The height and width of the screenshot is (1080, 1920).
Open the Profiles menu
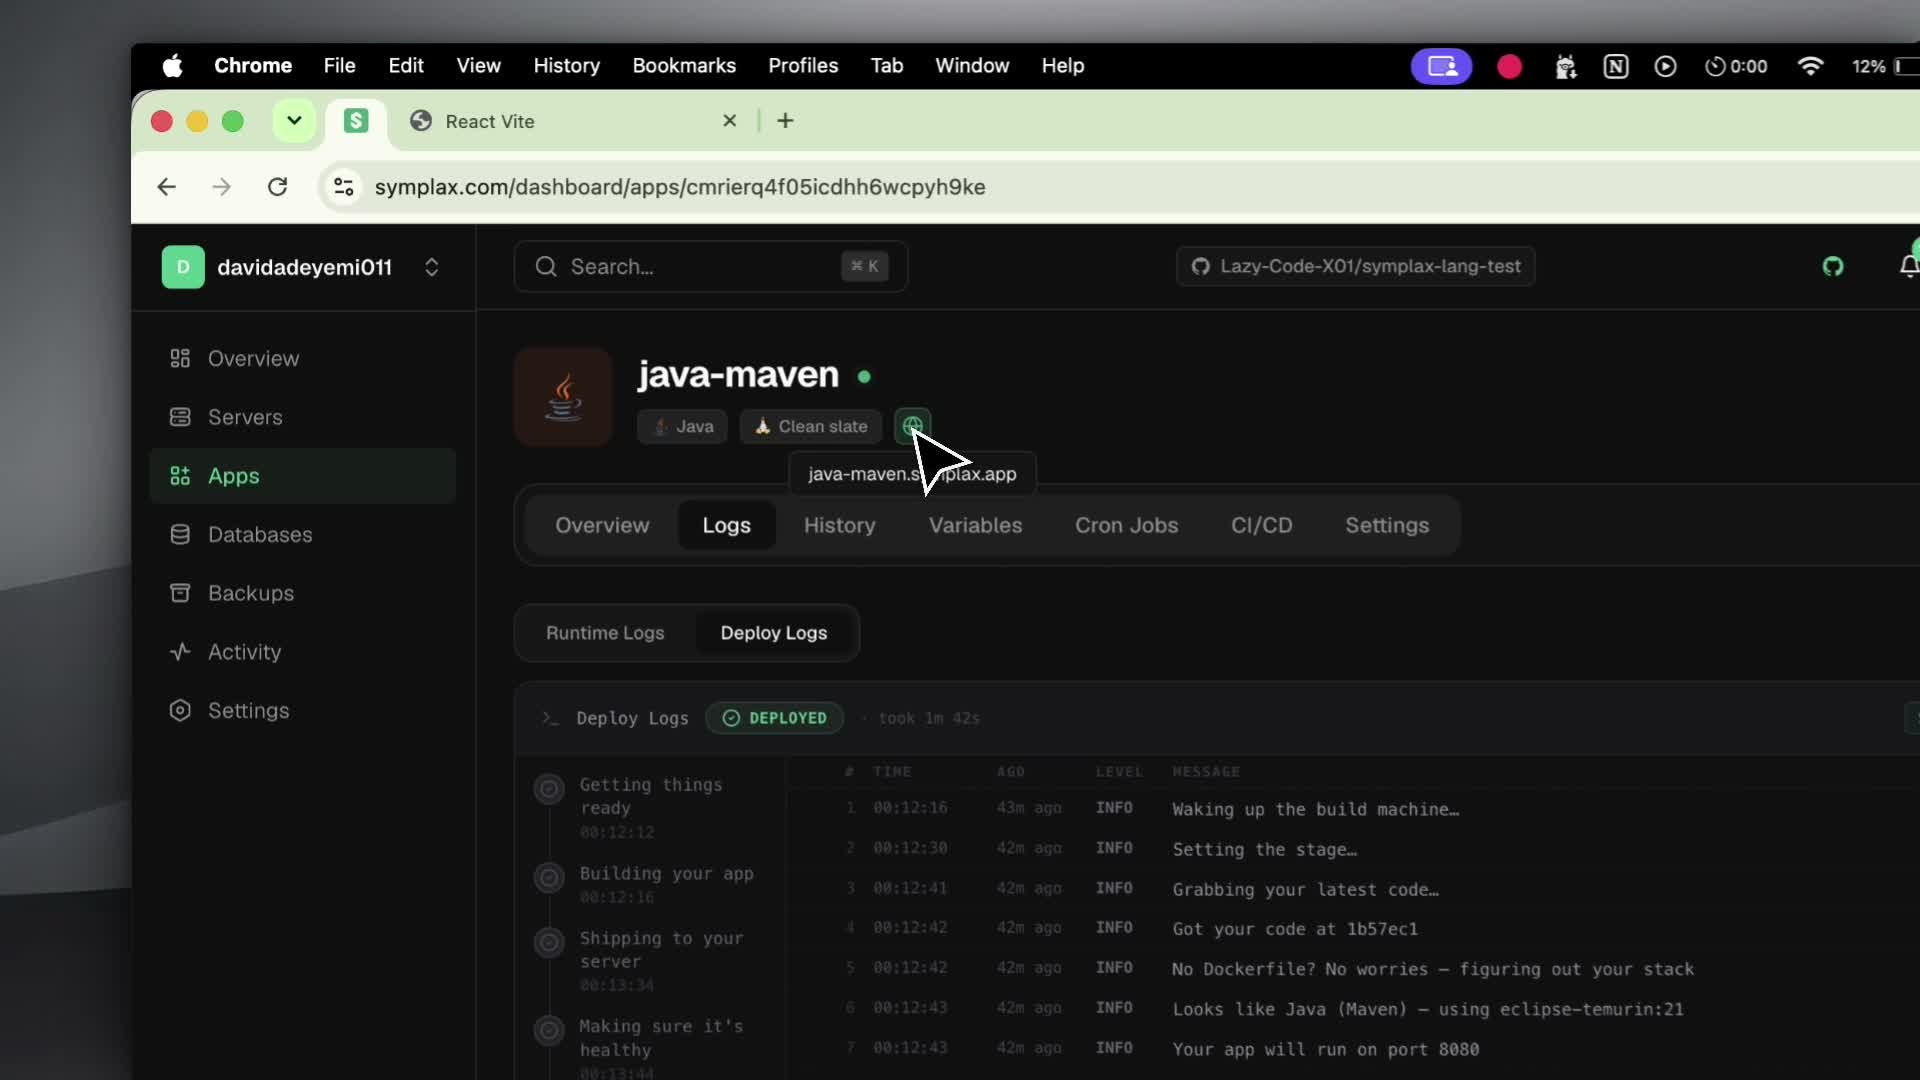803,66
